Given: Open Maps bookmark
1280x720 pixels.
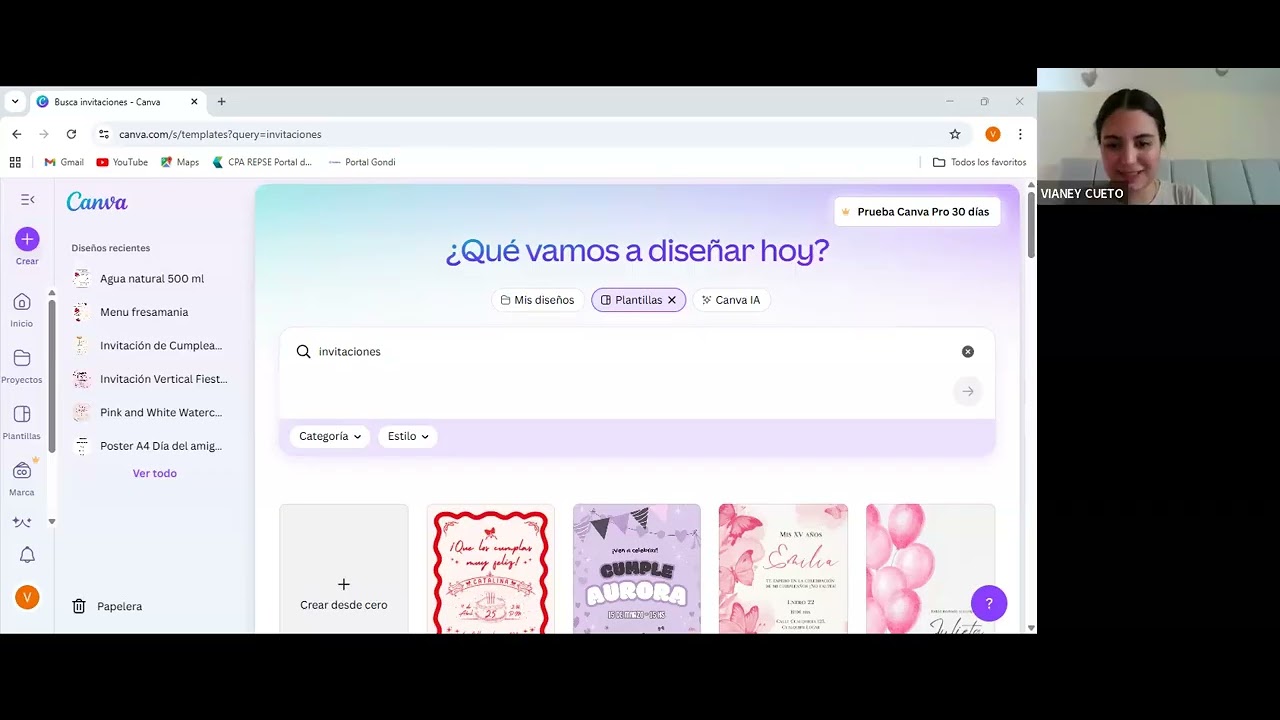Looking at the screenshot, I should click(180, 162).
